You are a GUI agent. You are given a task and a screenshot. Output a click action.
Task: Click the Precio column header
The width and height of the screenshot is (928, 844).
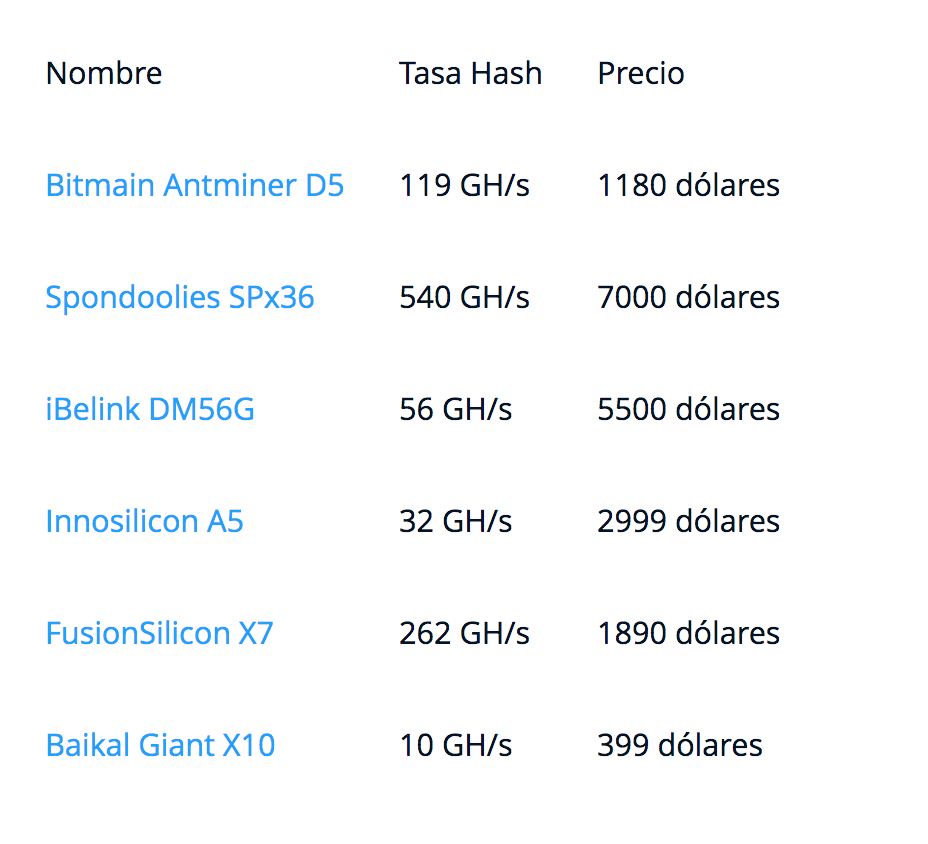[641, 73]
